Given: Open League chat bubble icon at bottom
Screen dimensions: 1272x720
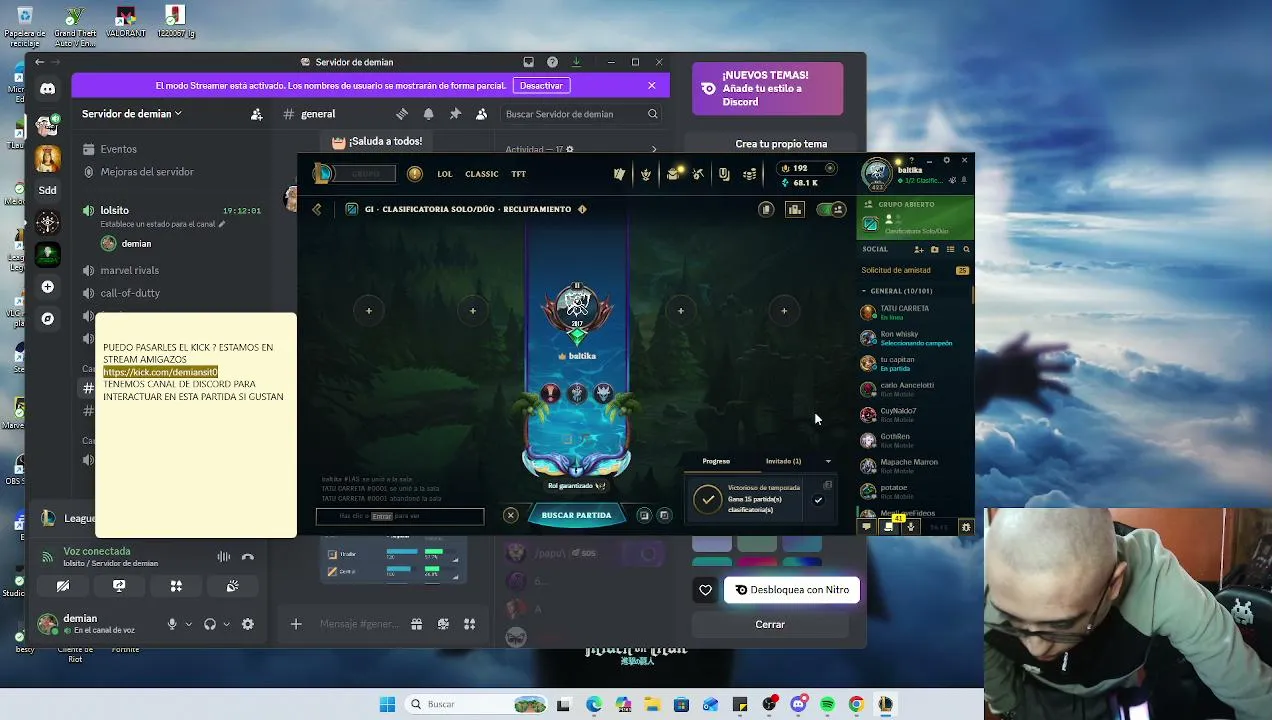Looking at the screenshot, I should (x=867, y=527).
